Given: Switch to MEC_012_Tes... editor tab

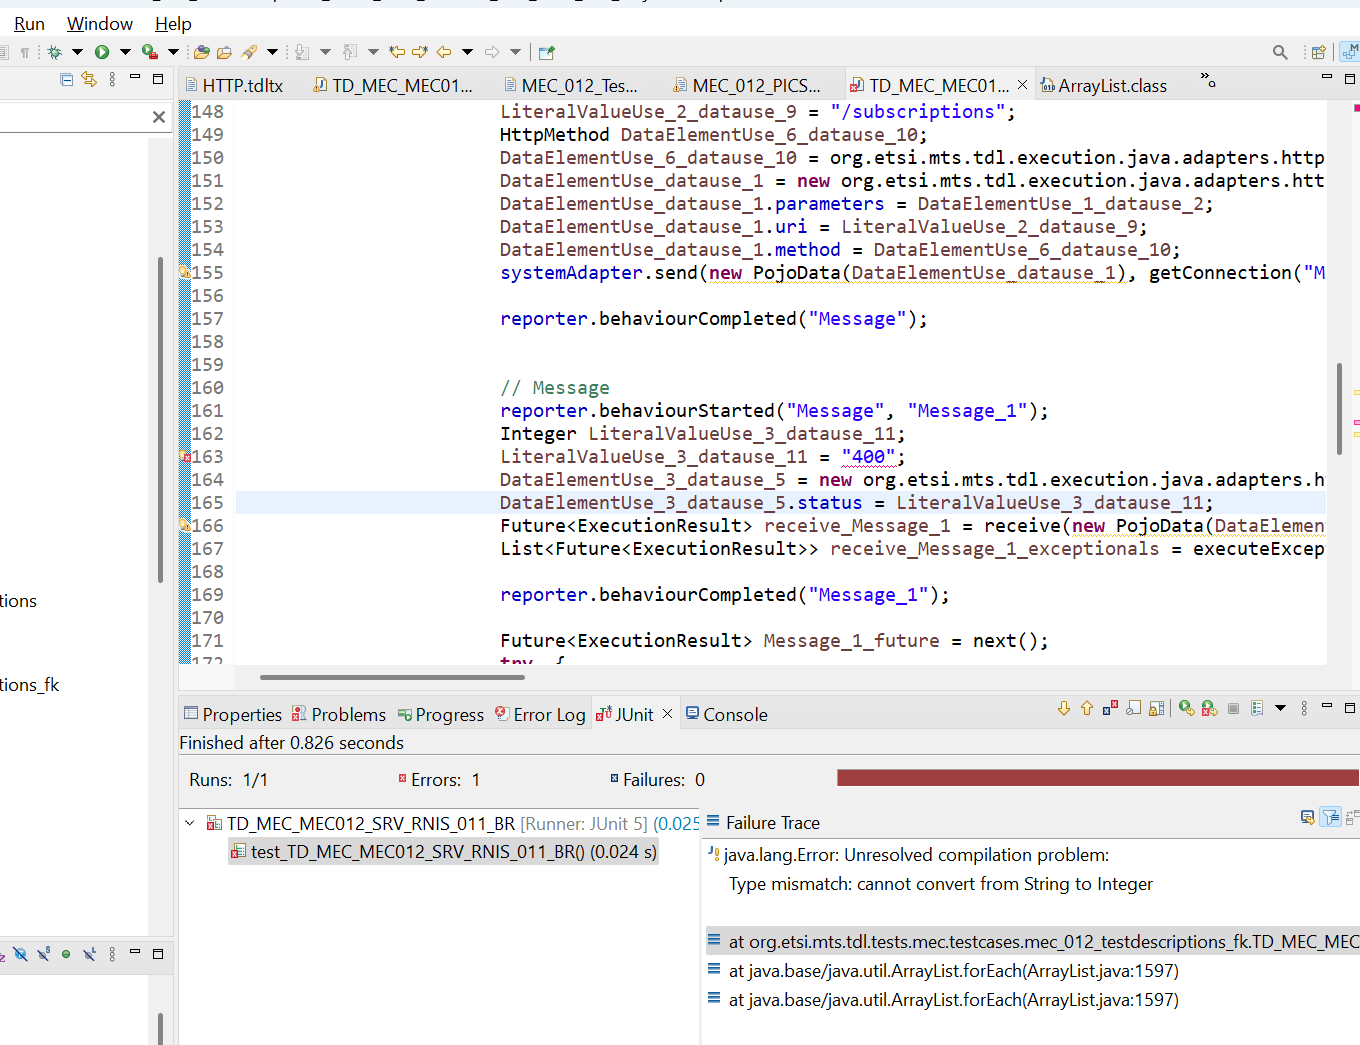Looking at the screenshot, I should click(x=570, y=86).
